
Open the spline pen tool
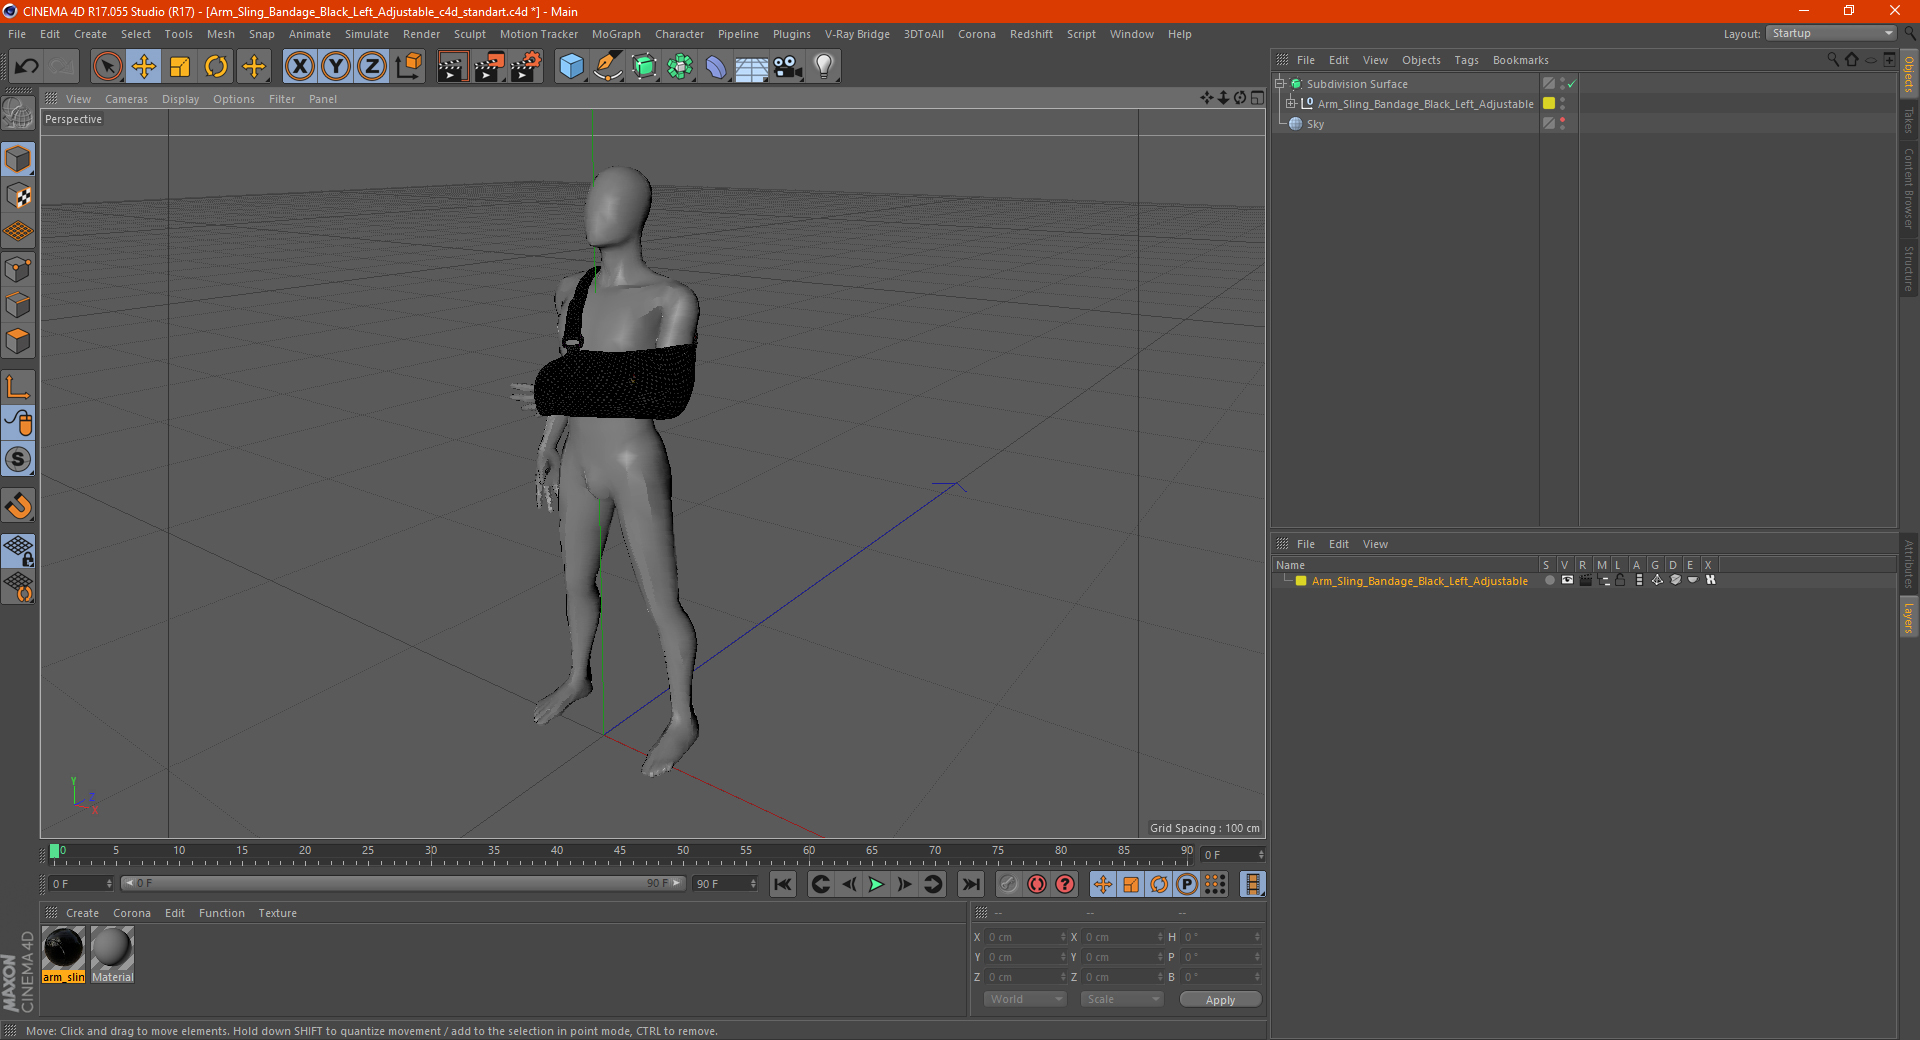(607, 67)
